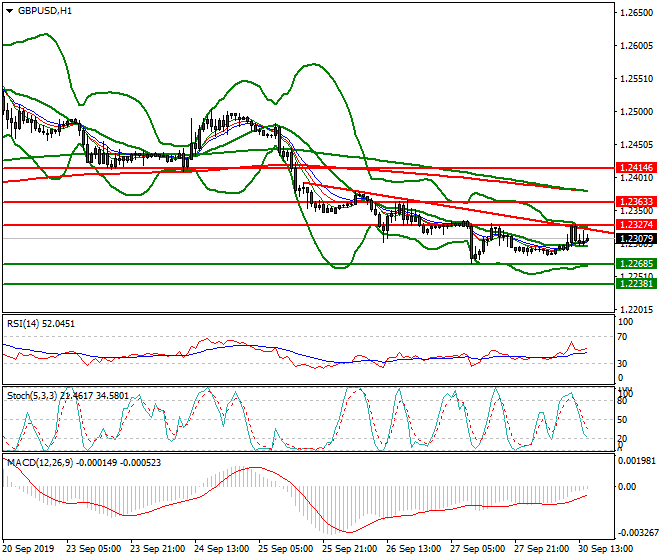Click the 1.26500 price scale value
The height and width of the screenshot is (560, 660).
pyautogui.click(x=636, y=13)
